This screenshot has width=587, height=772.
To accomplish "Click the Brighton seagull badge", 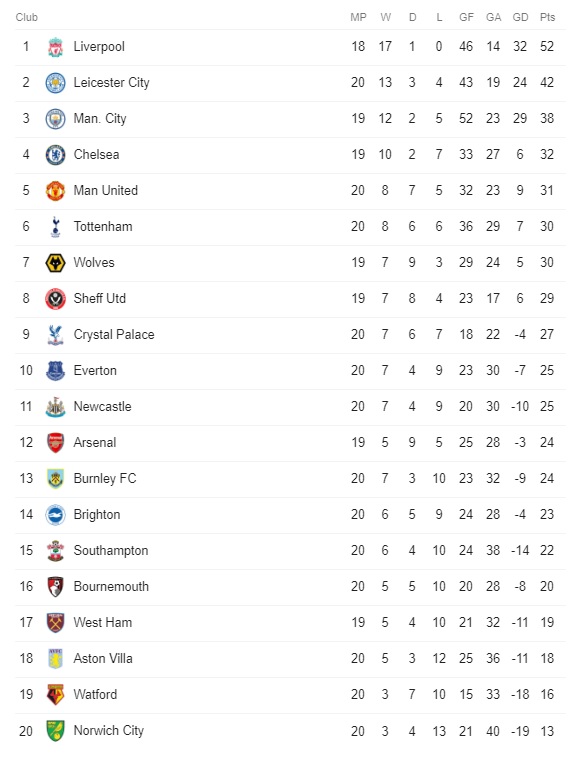I will [55, 515].
